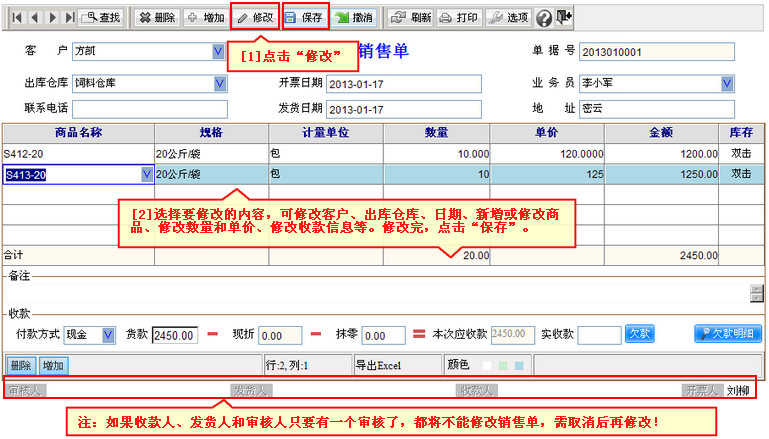Go to the previous record

click(34, 18)
